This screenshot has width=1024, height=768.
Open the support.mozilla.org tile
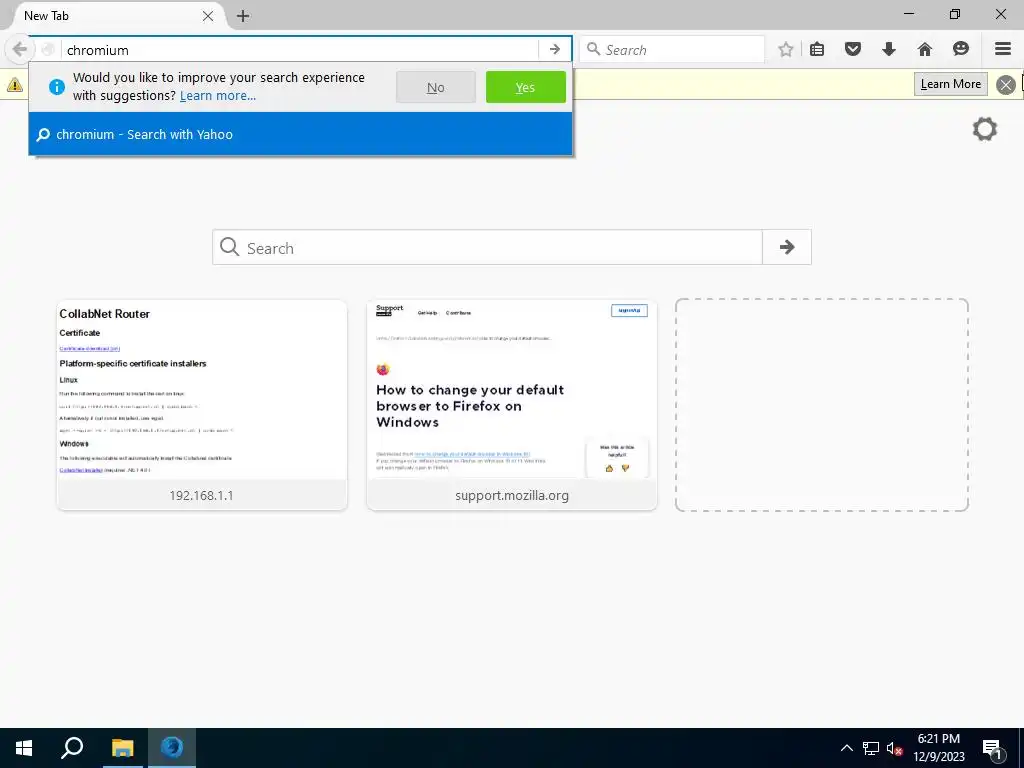(x=511, y=405)
